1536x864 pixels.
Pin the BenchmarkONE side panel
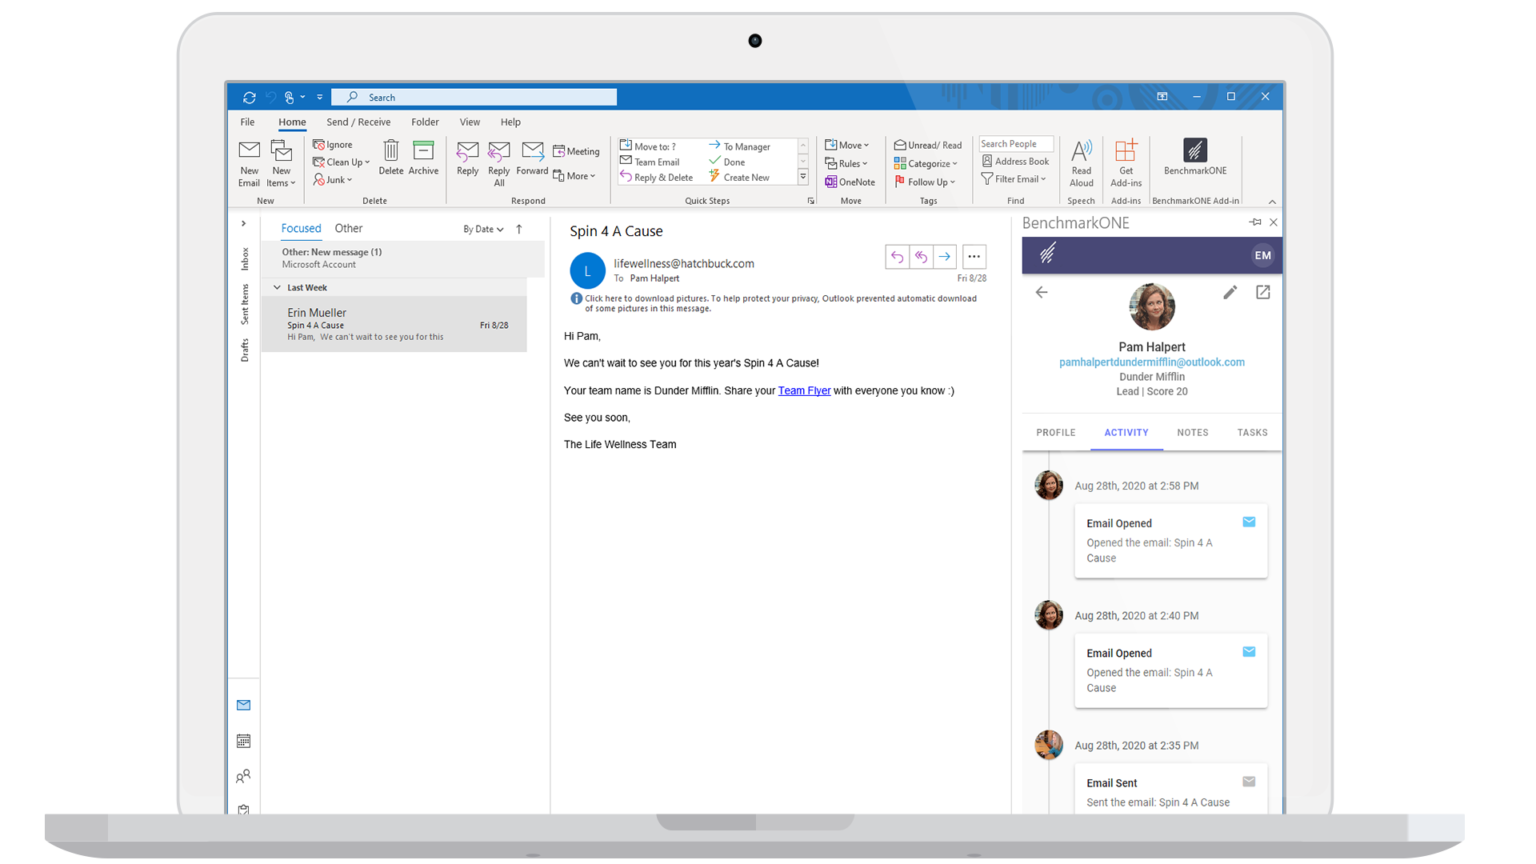tap(1255, 222)
